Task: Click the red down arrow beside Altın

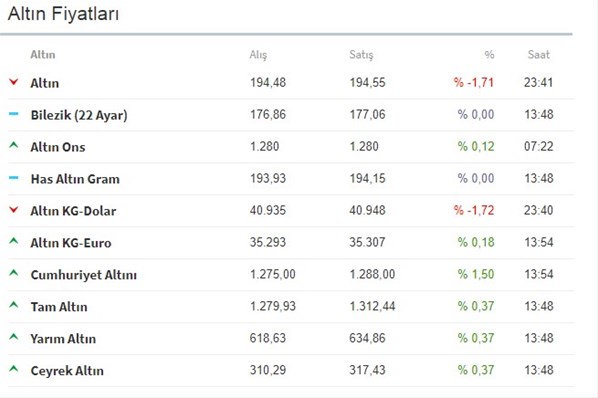Action: point(14,82)
